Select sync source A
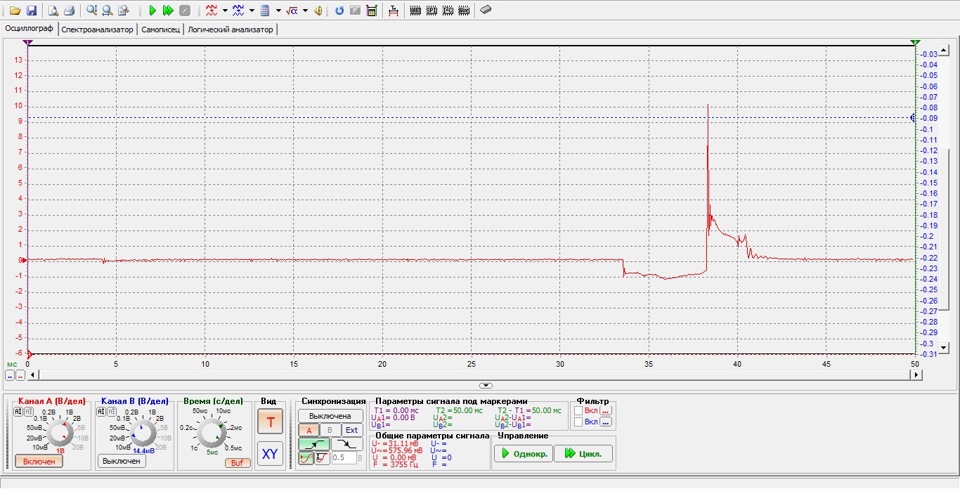Image resolution: width=960 pixels, height=489 pixels. (309, 430)
